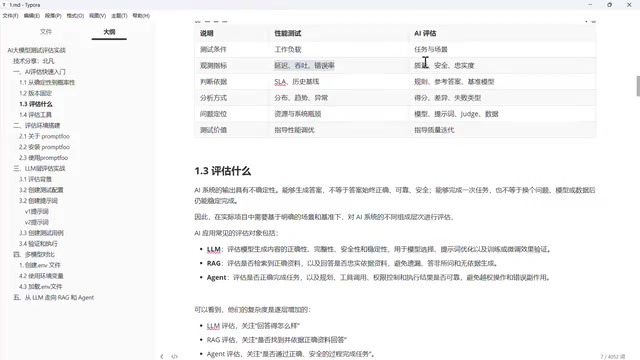This screenshot has width=640, height=360.
Task: Jump to outline item 1.1 从确定性到概率性
Action: click(x=47, y=82)
